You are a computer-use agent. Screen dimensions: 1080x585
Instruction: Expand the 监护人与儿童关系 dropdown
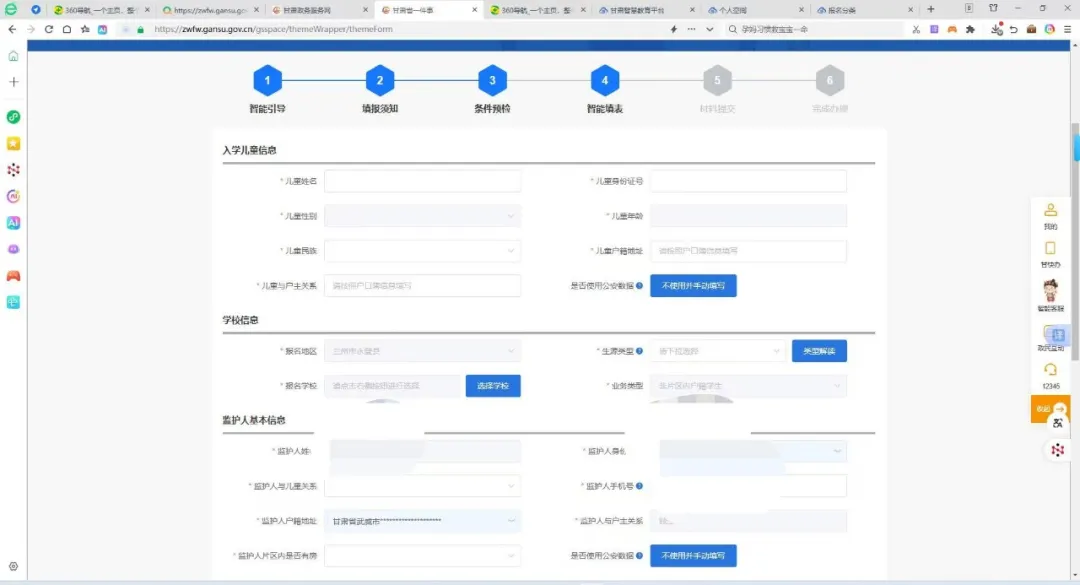click(422, 486)
